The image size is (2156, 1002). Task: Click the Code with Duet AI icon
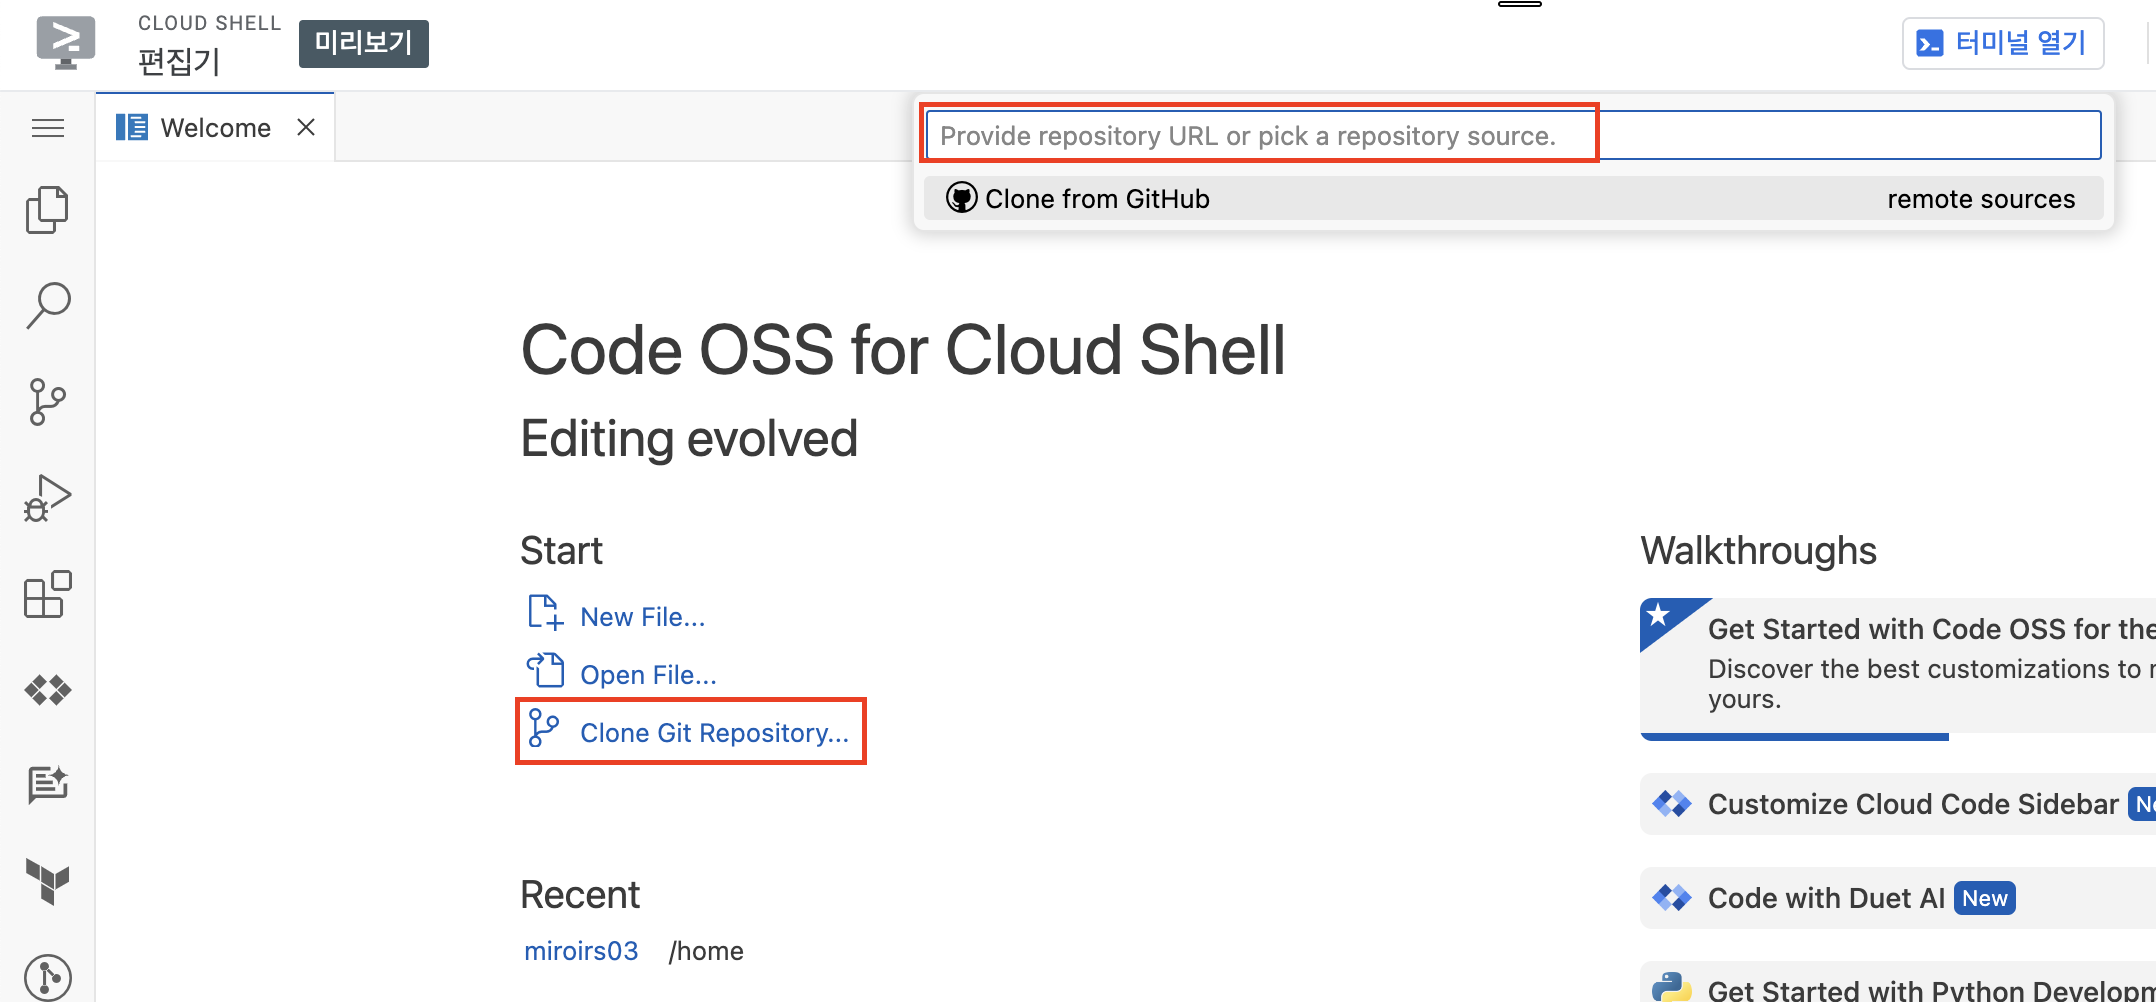click(x=1672, y=898)
